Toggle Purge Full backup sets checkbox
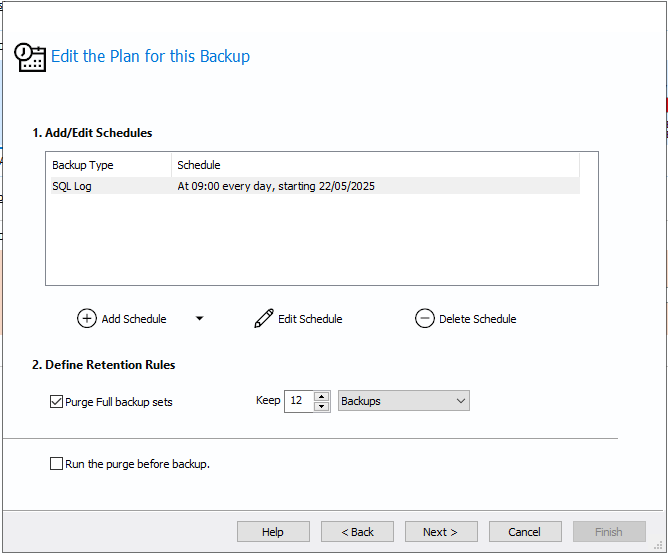 [56, 401]
